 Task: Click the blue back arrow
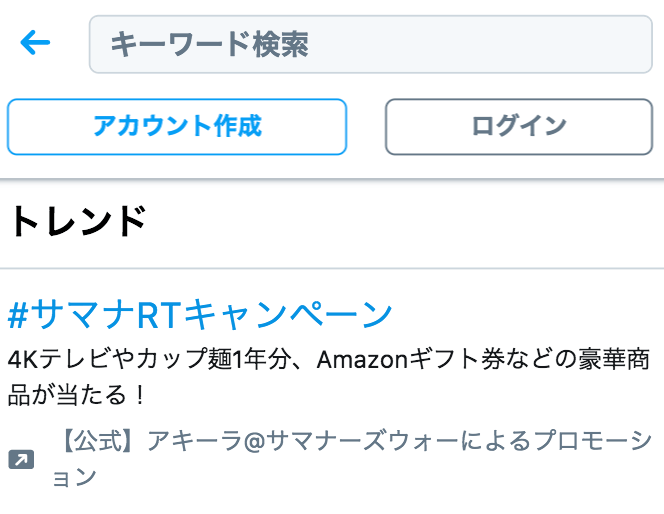click(35, 43)
